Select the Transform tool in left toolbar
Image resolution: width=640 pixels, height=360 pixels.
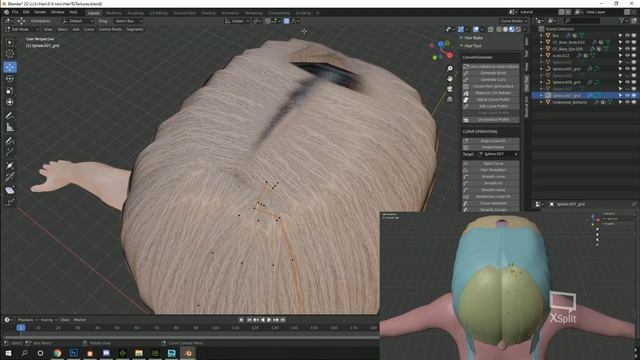coord(10,102)
